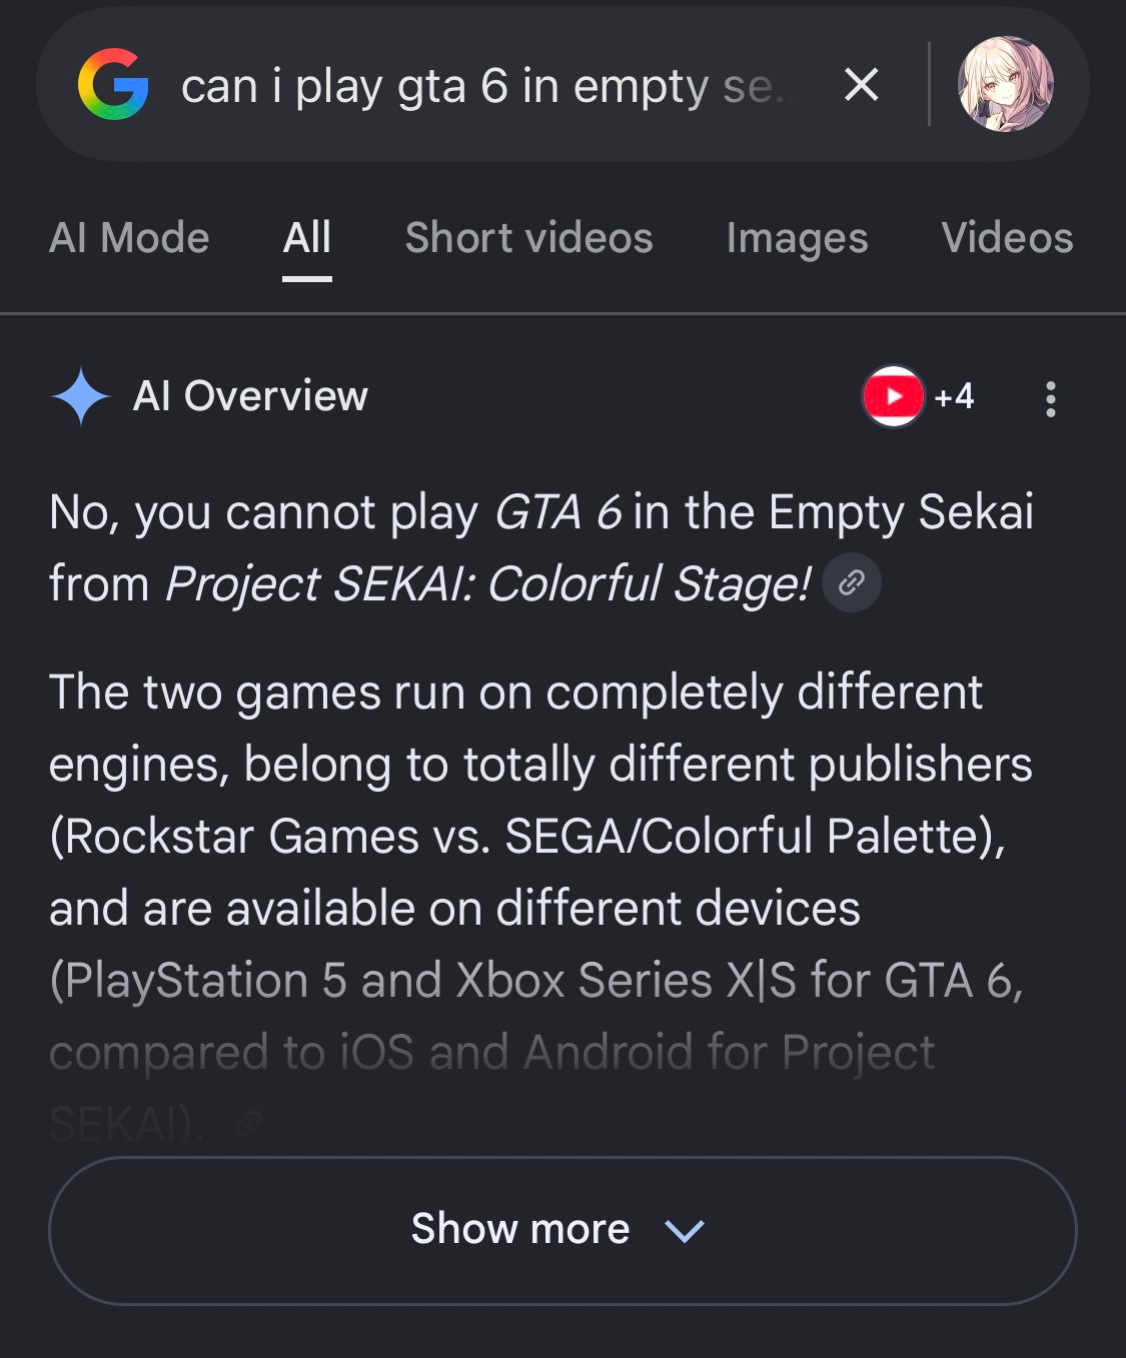The image size is (1126, 1358).
Task: Click the Project SEKAI: Colorful Stage! title text
Action: click(488, 584)
